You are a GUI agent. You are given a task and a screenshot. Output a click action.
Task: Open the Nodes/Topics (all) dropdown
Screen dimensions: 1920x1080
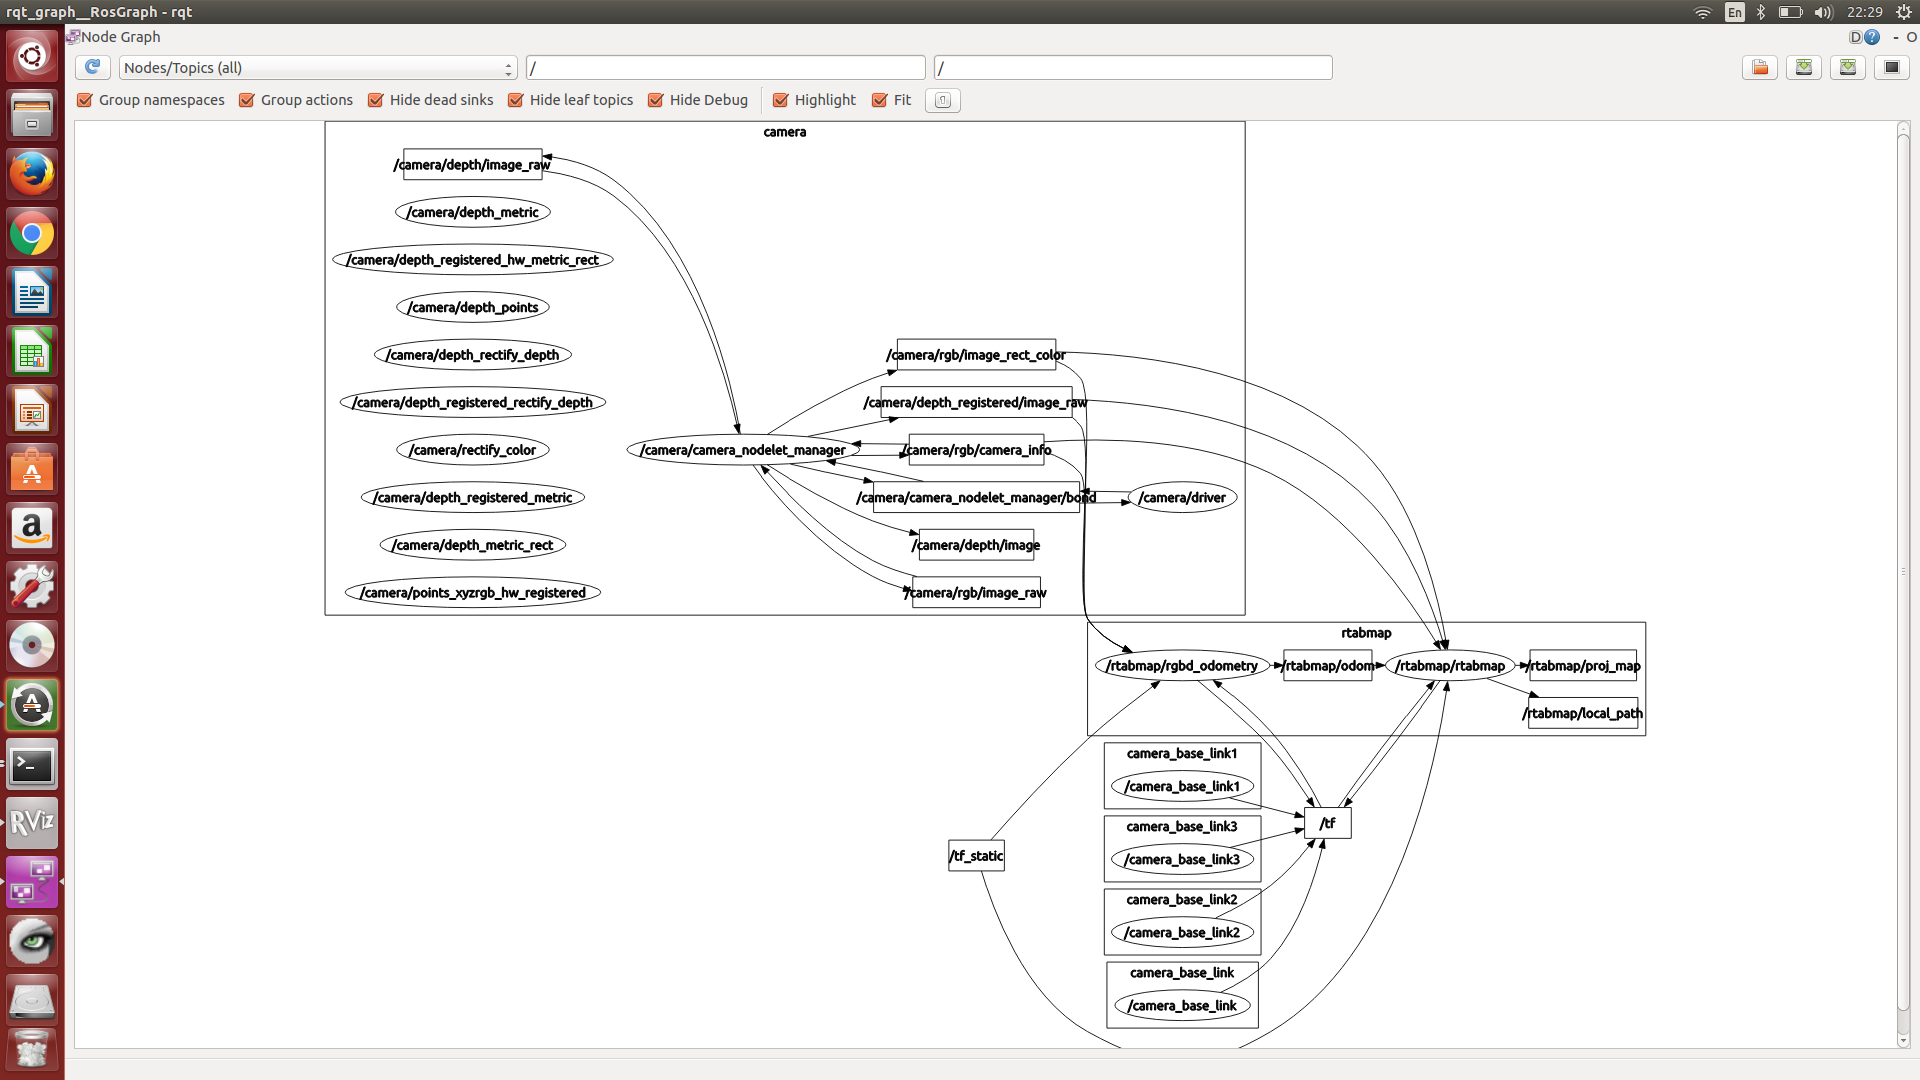pos(317,67)
